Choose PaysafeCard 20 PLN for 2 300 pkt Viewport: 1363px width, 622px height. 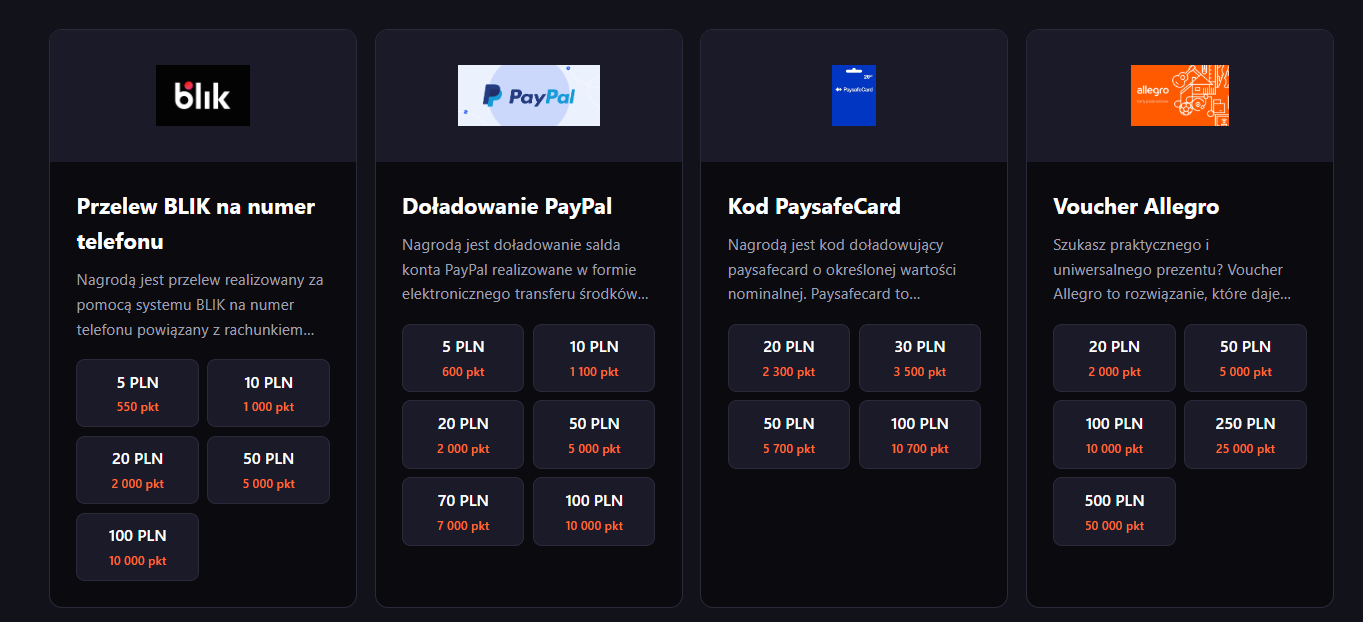[788, 358]
